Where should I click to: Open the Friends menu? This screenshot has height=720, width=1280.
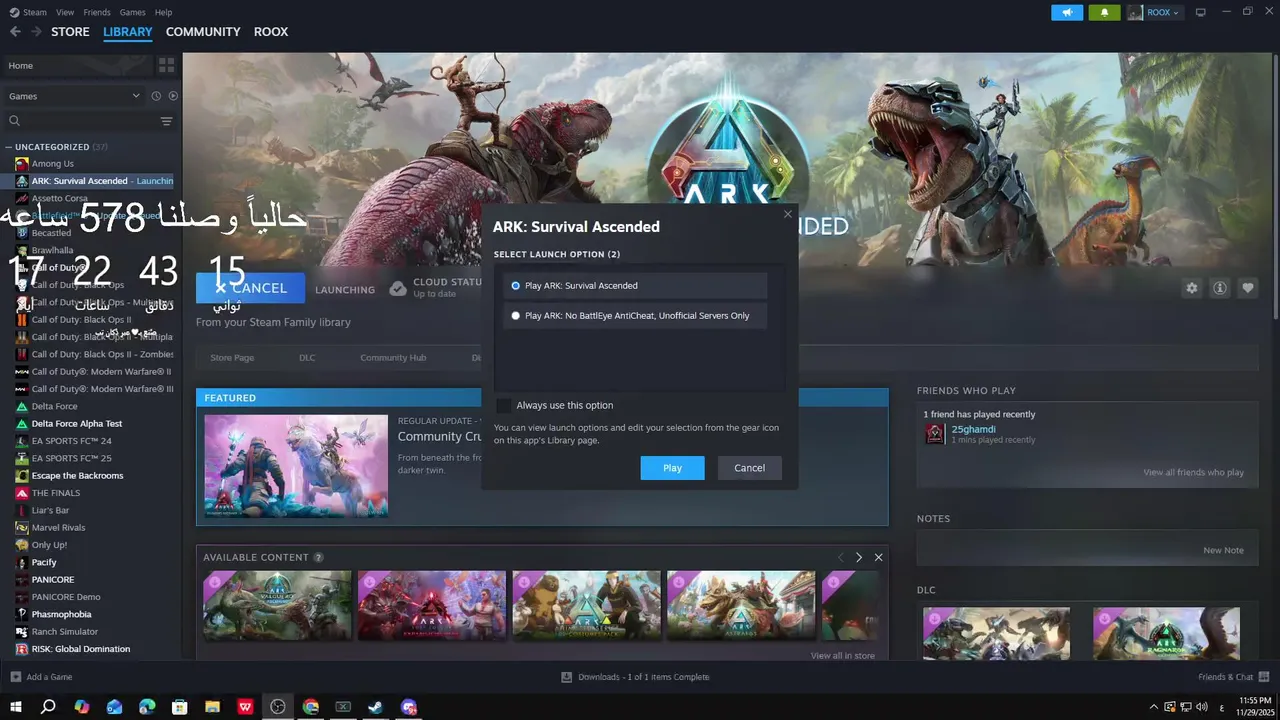tap(97, 12)
